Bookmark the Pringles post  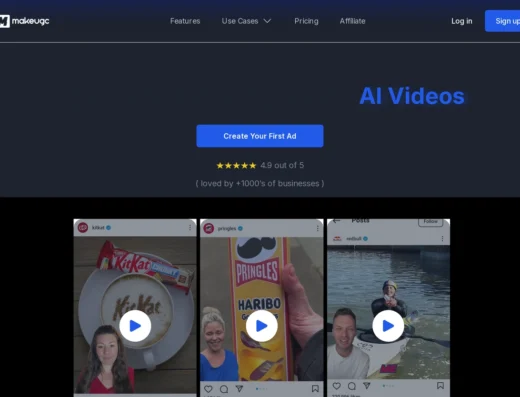tap(315, 389)
